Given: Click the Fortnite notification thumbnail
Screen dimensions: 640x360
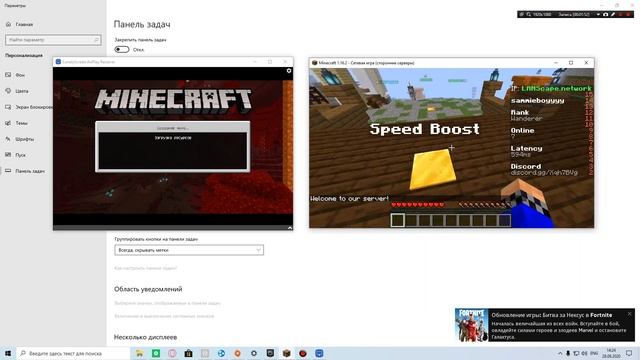Looking at the screenshot, I should [472, 325].
